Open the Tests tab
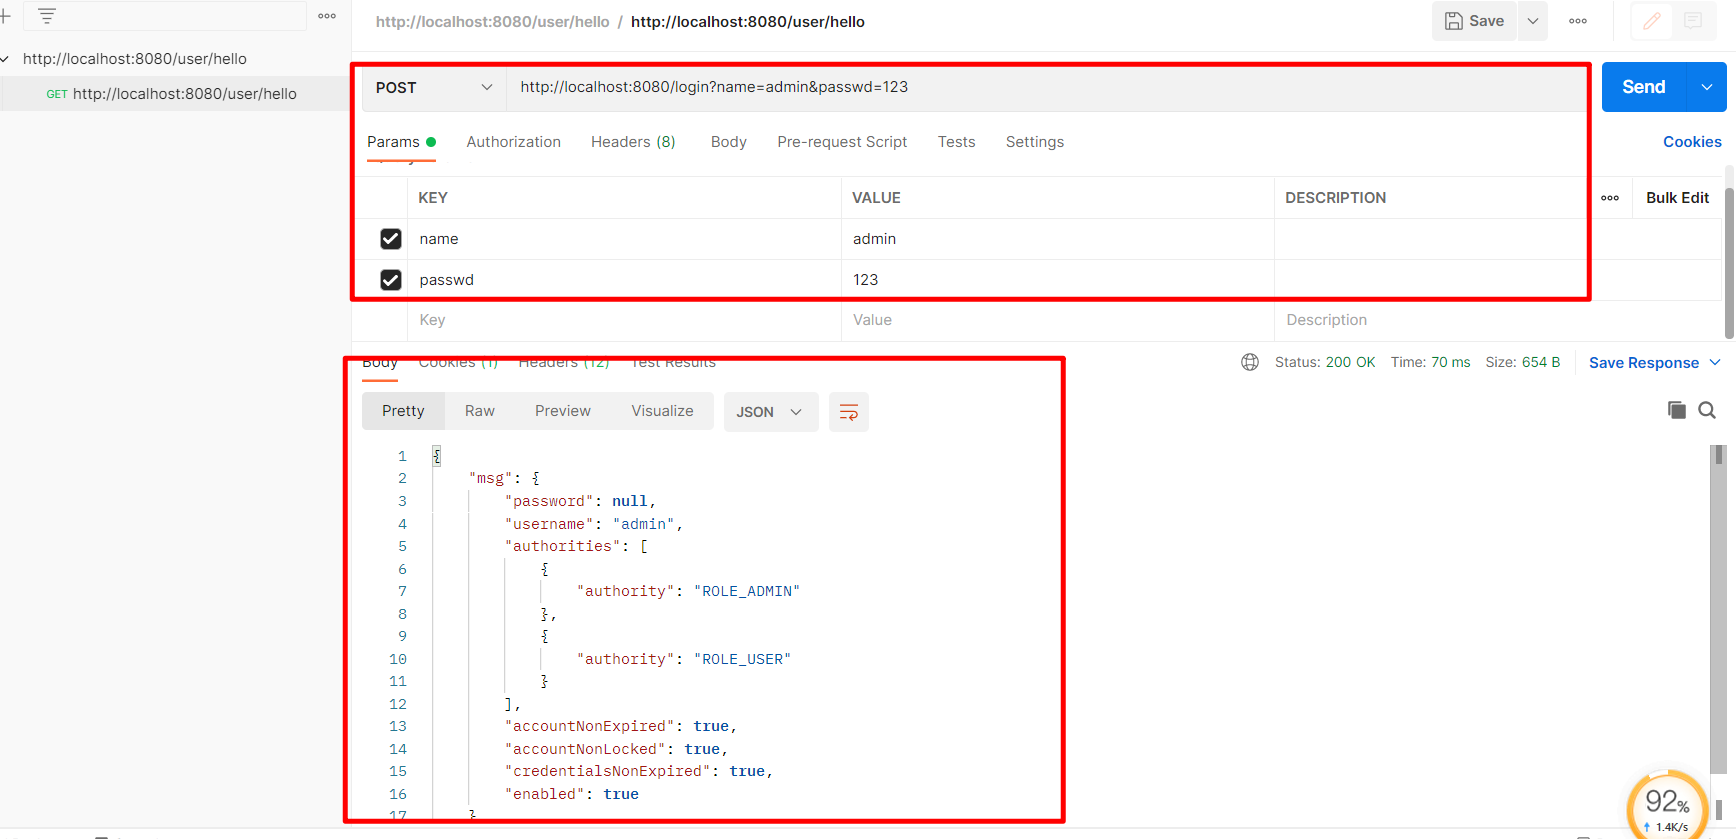 click(x=956, y=142)
